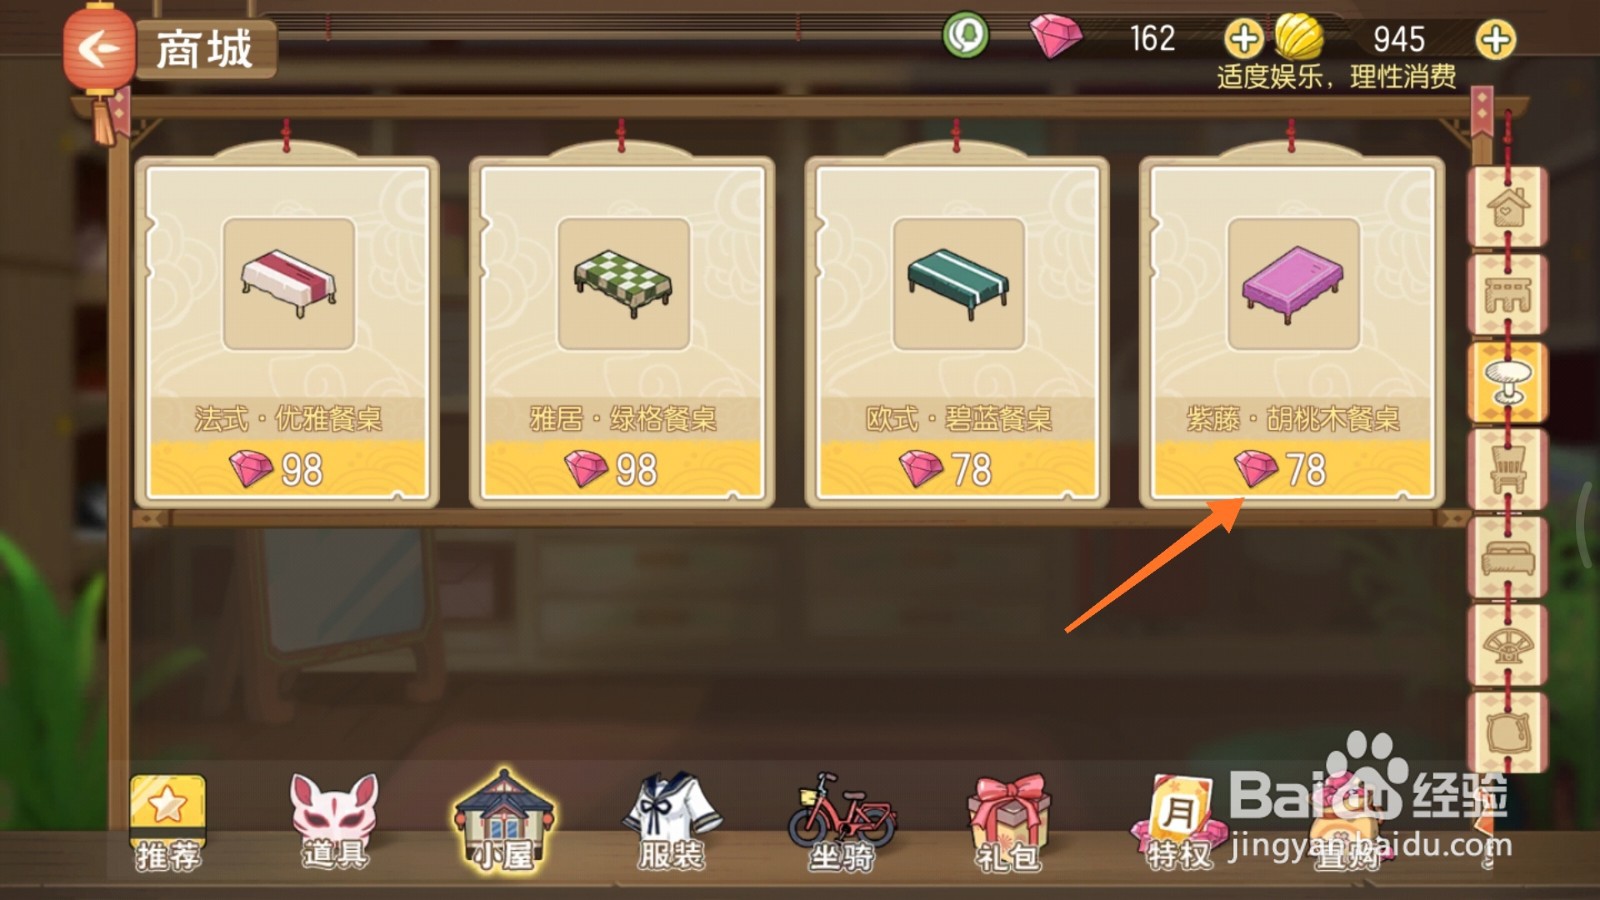Add more pink gems with plus icon
This screenshot has width=1600, height=900.
pos(1243,40)
